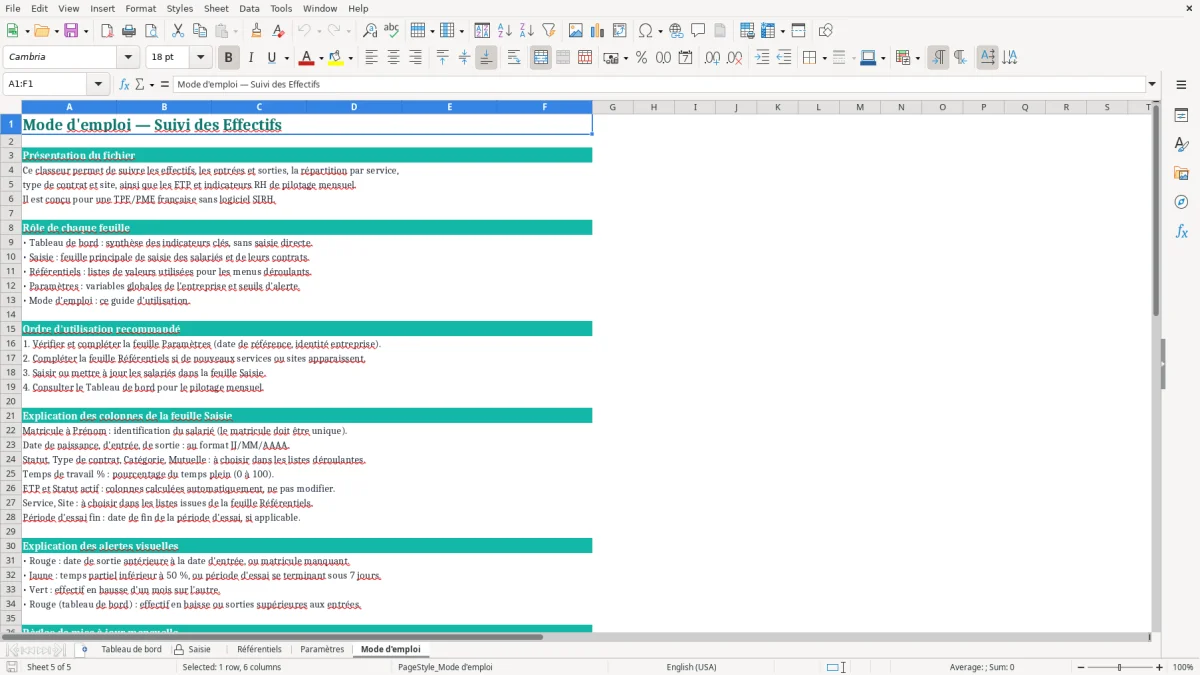1200x675 pixels.
Task: Increase indent of cell content
Action: click(762, 58)
